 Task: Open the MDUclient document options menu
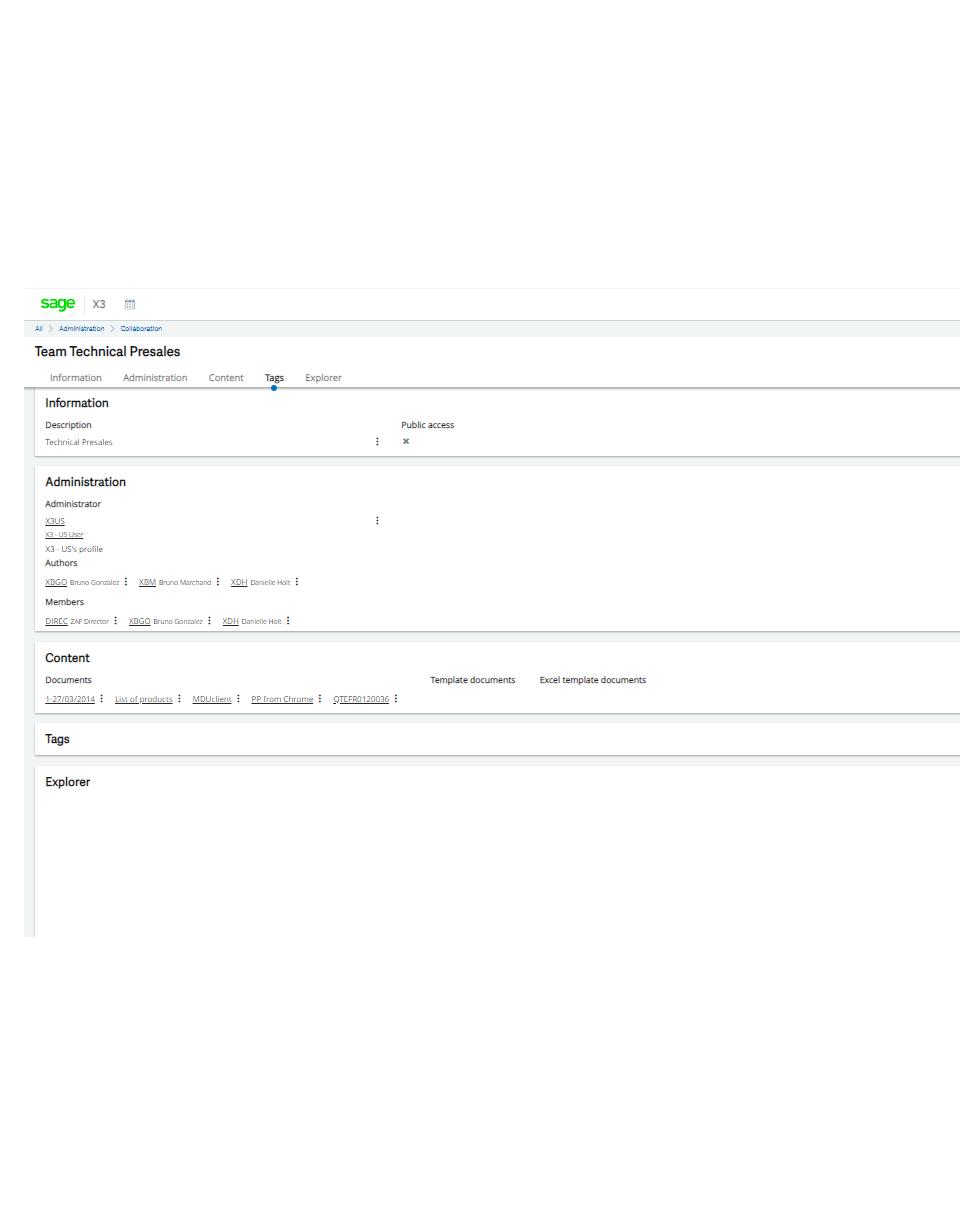(x=237, y=698)
